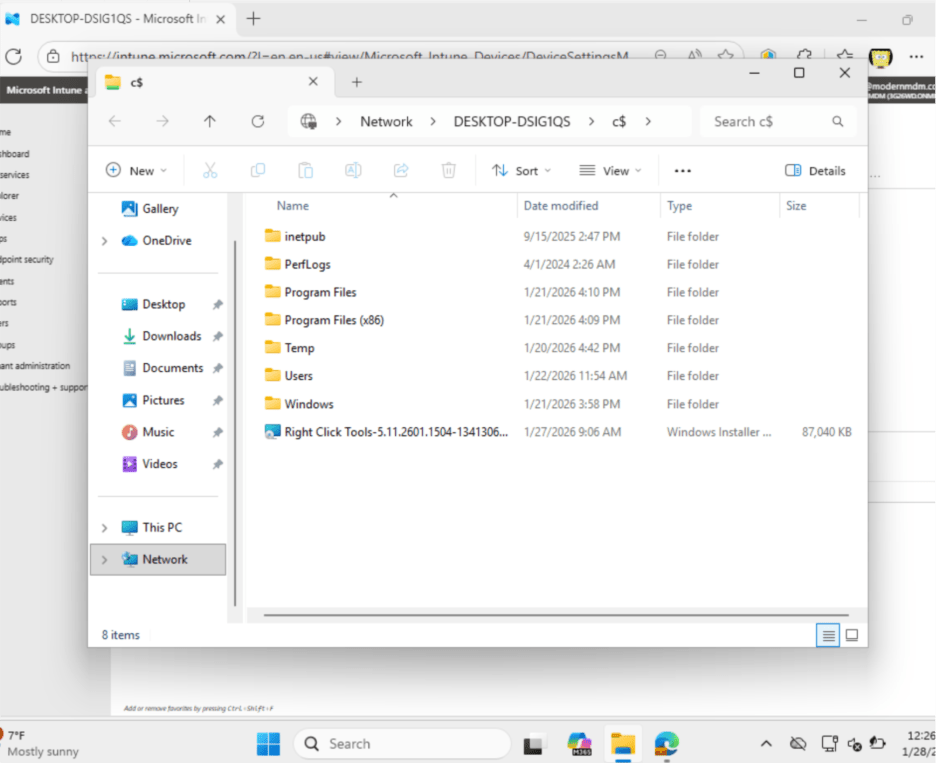Viewport: 936px width, 763px height.
Task: Click the Share icon in the Explorer toolbar
Action: (x=400, y=170)
